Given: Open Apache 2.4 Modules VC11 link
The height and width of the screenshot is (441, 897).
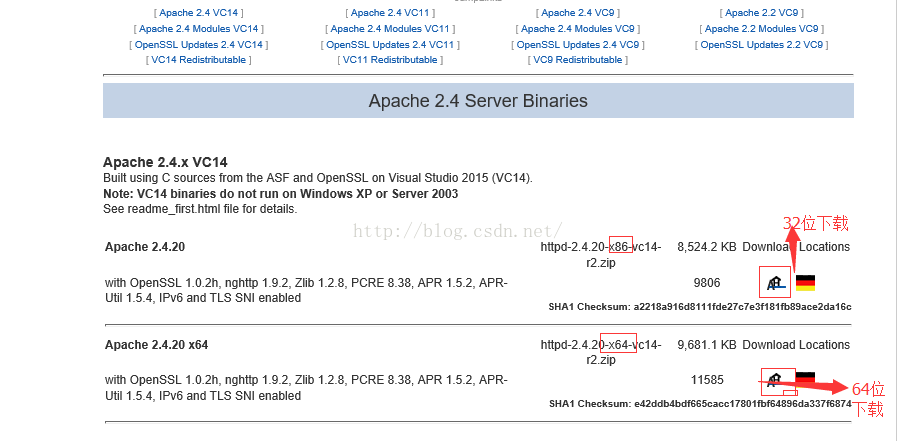Looking at the screenshot, I should point(390,29).
